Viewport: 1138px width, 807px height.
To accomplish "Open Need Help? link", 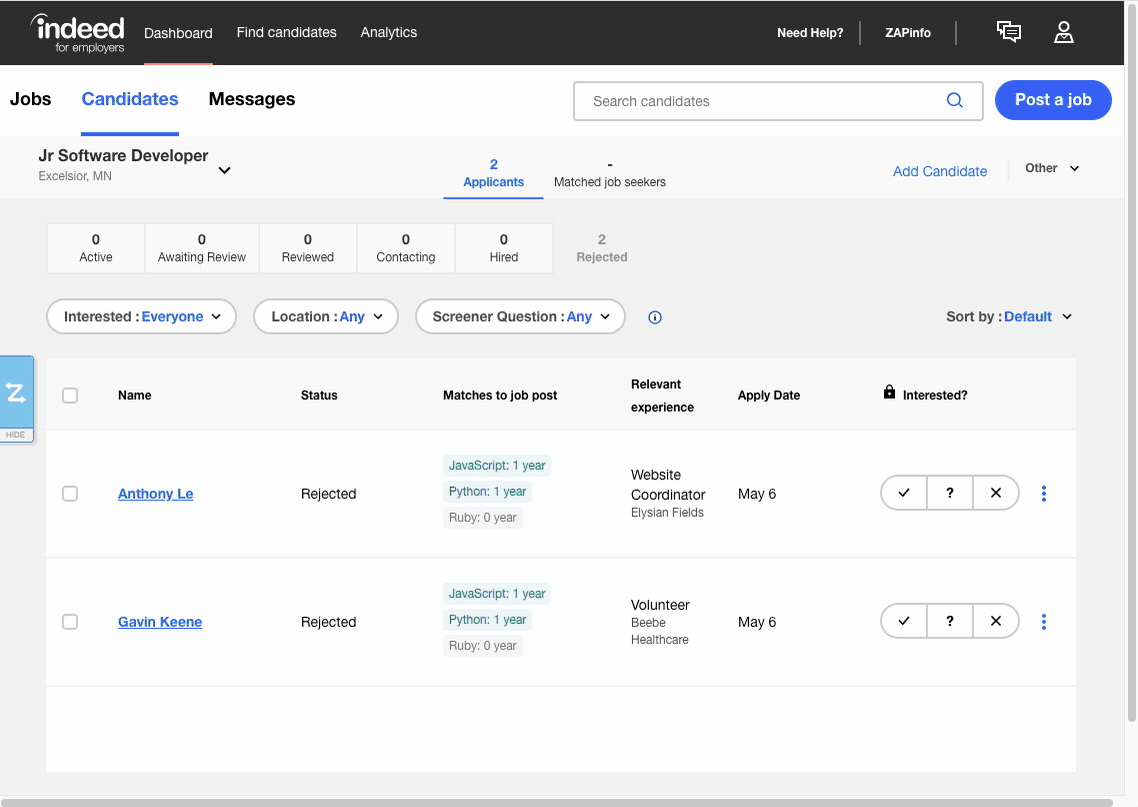I will (x=810, y=33).
